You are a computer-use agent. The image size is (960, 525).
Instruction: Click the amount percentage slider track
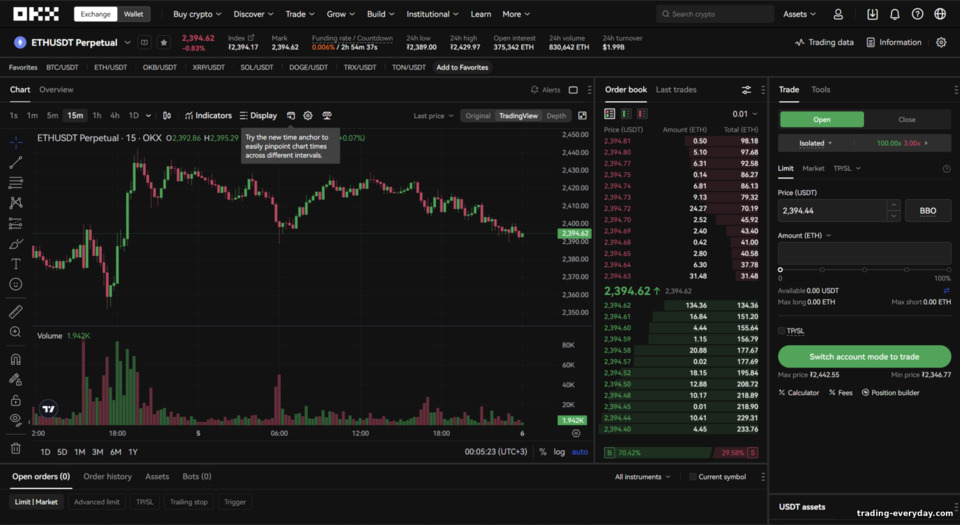(864, 269)
